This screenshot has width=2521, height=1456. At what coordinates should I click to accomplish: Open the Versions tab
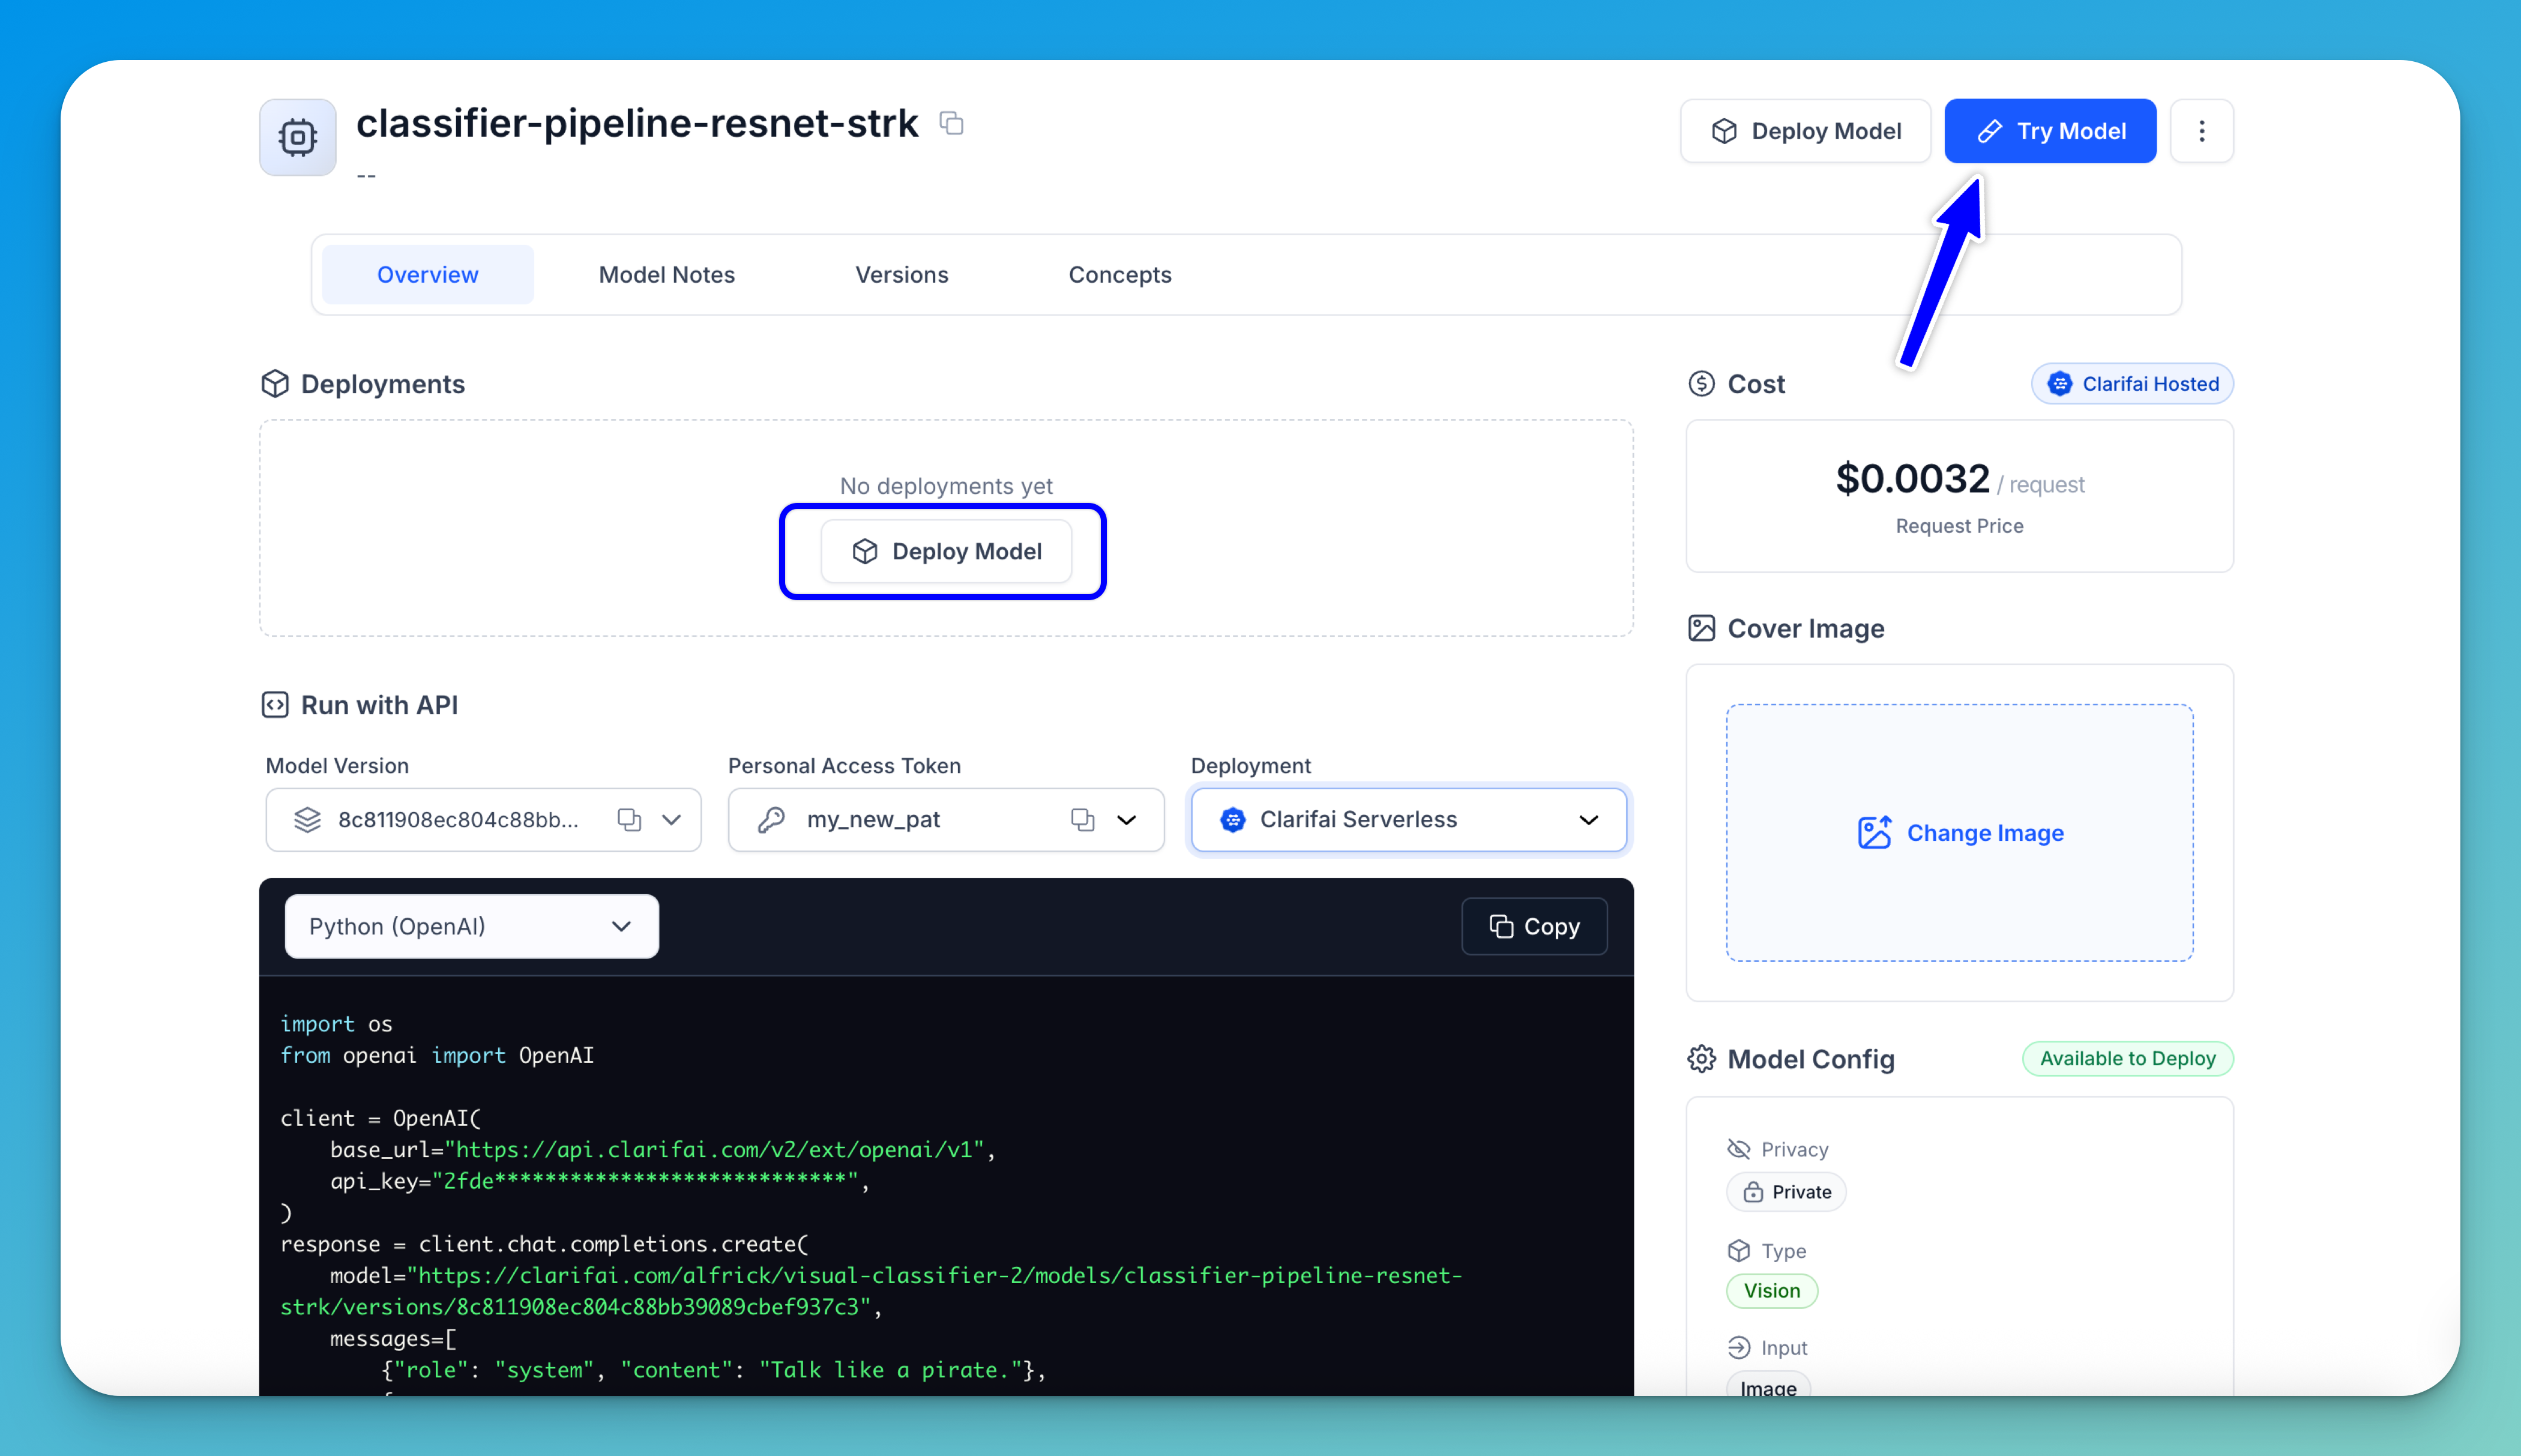point(901,275)
